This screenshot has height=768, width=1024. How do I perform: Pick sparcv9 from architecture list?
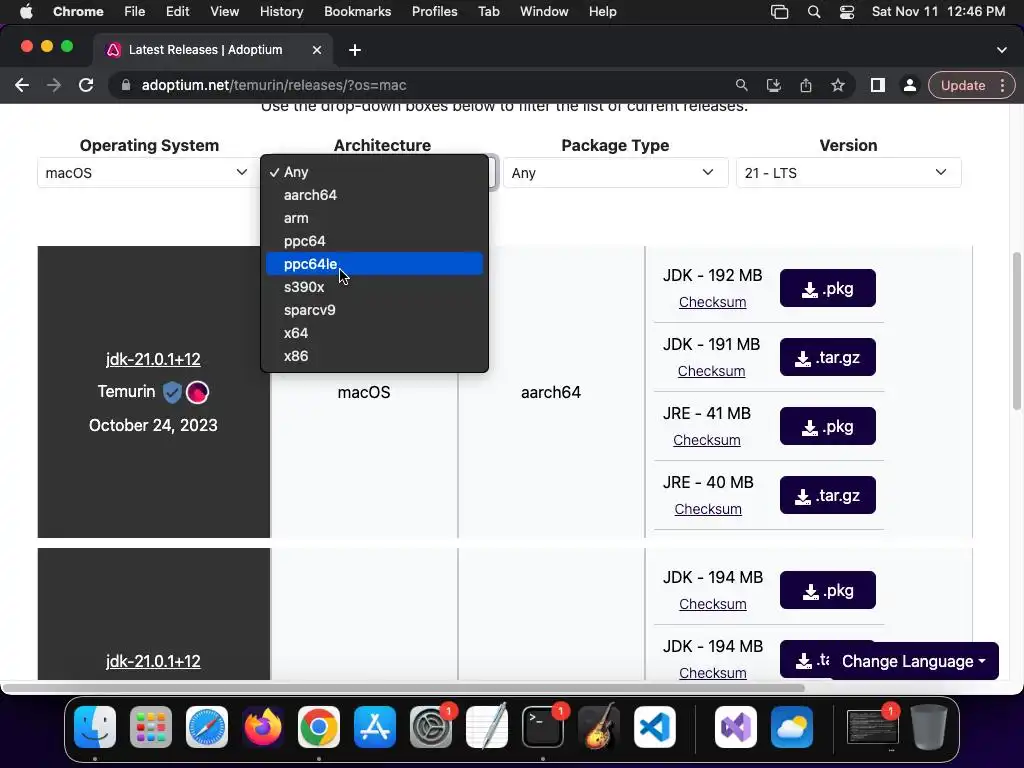coord(374,310)
